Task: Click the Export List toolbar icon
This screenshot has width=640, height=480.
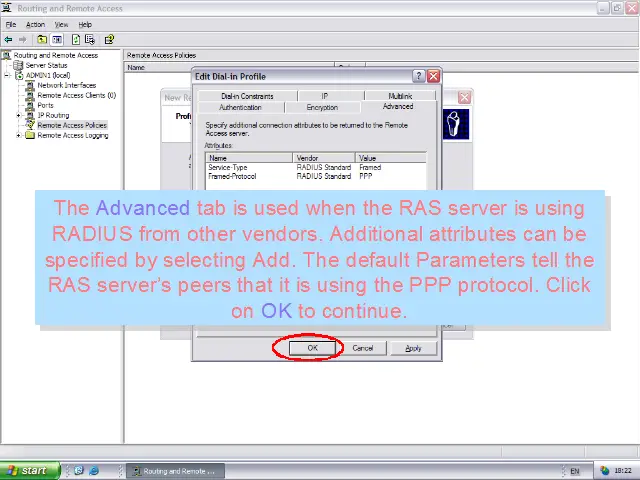Action: [x=90, y=40]
